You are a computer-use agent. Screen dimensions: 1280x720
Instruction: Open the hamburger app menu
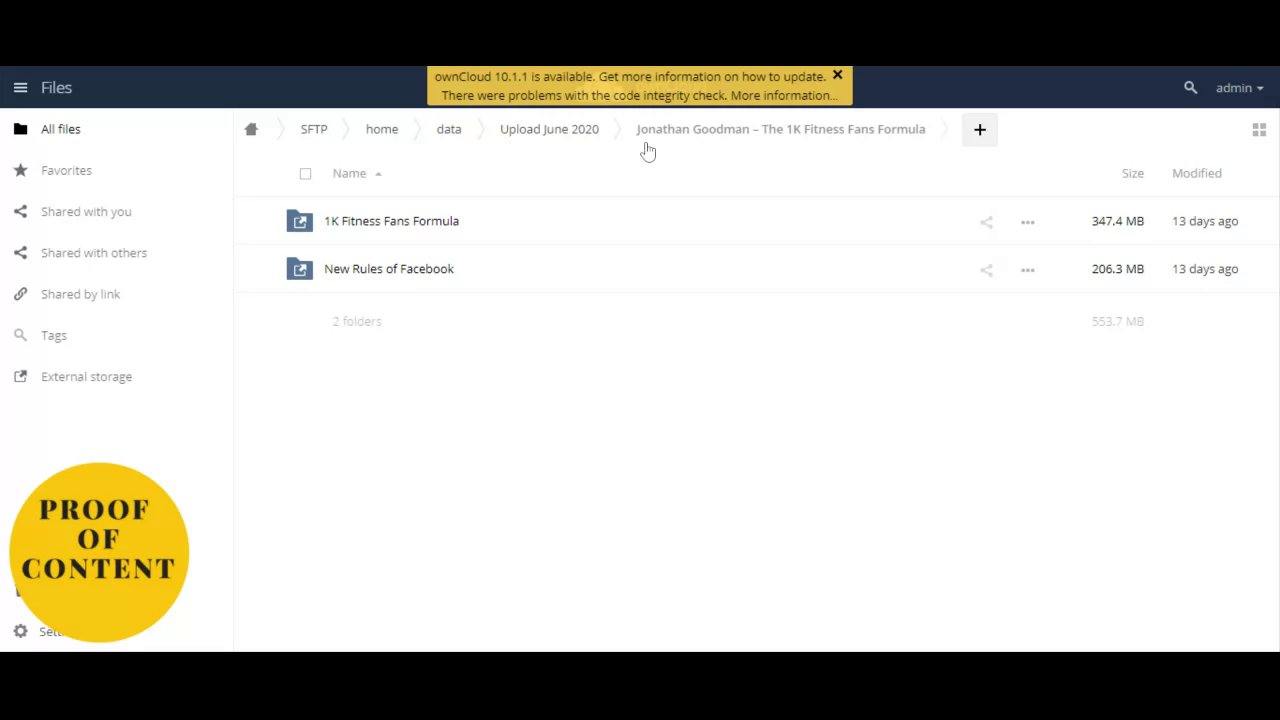[x=20, y=88]
